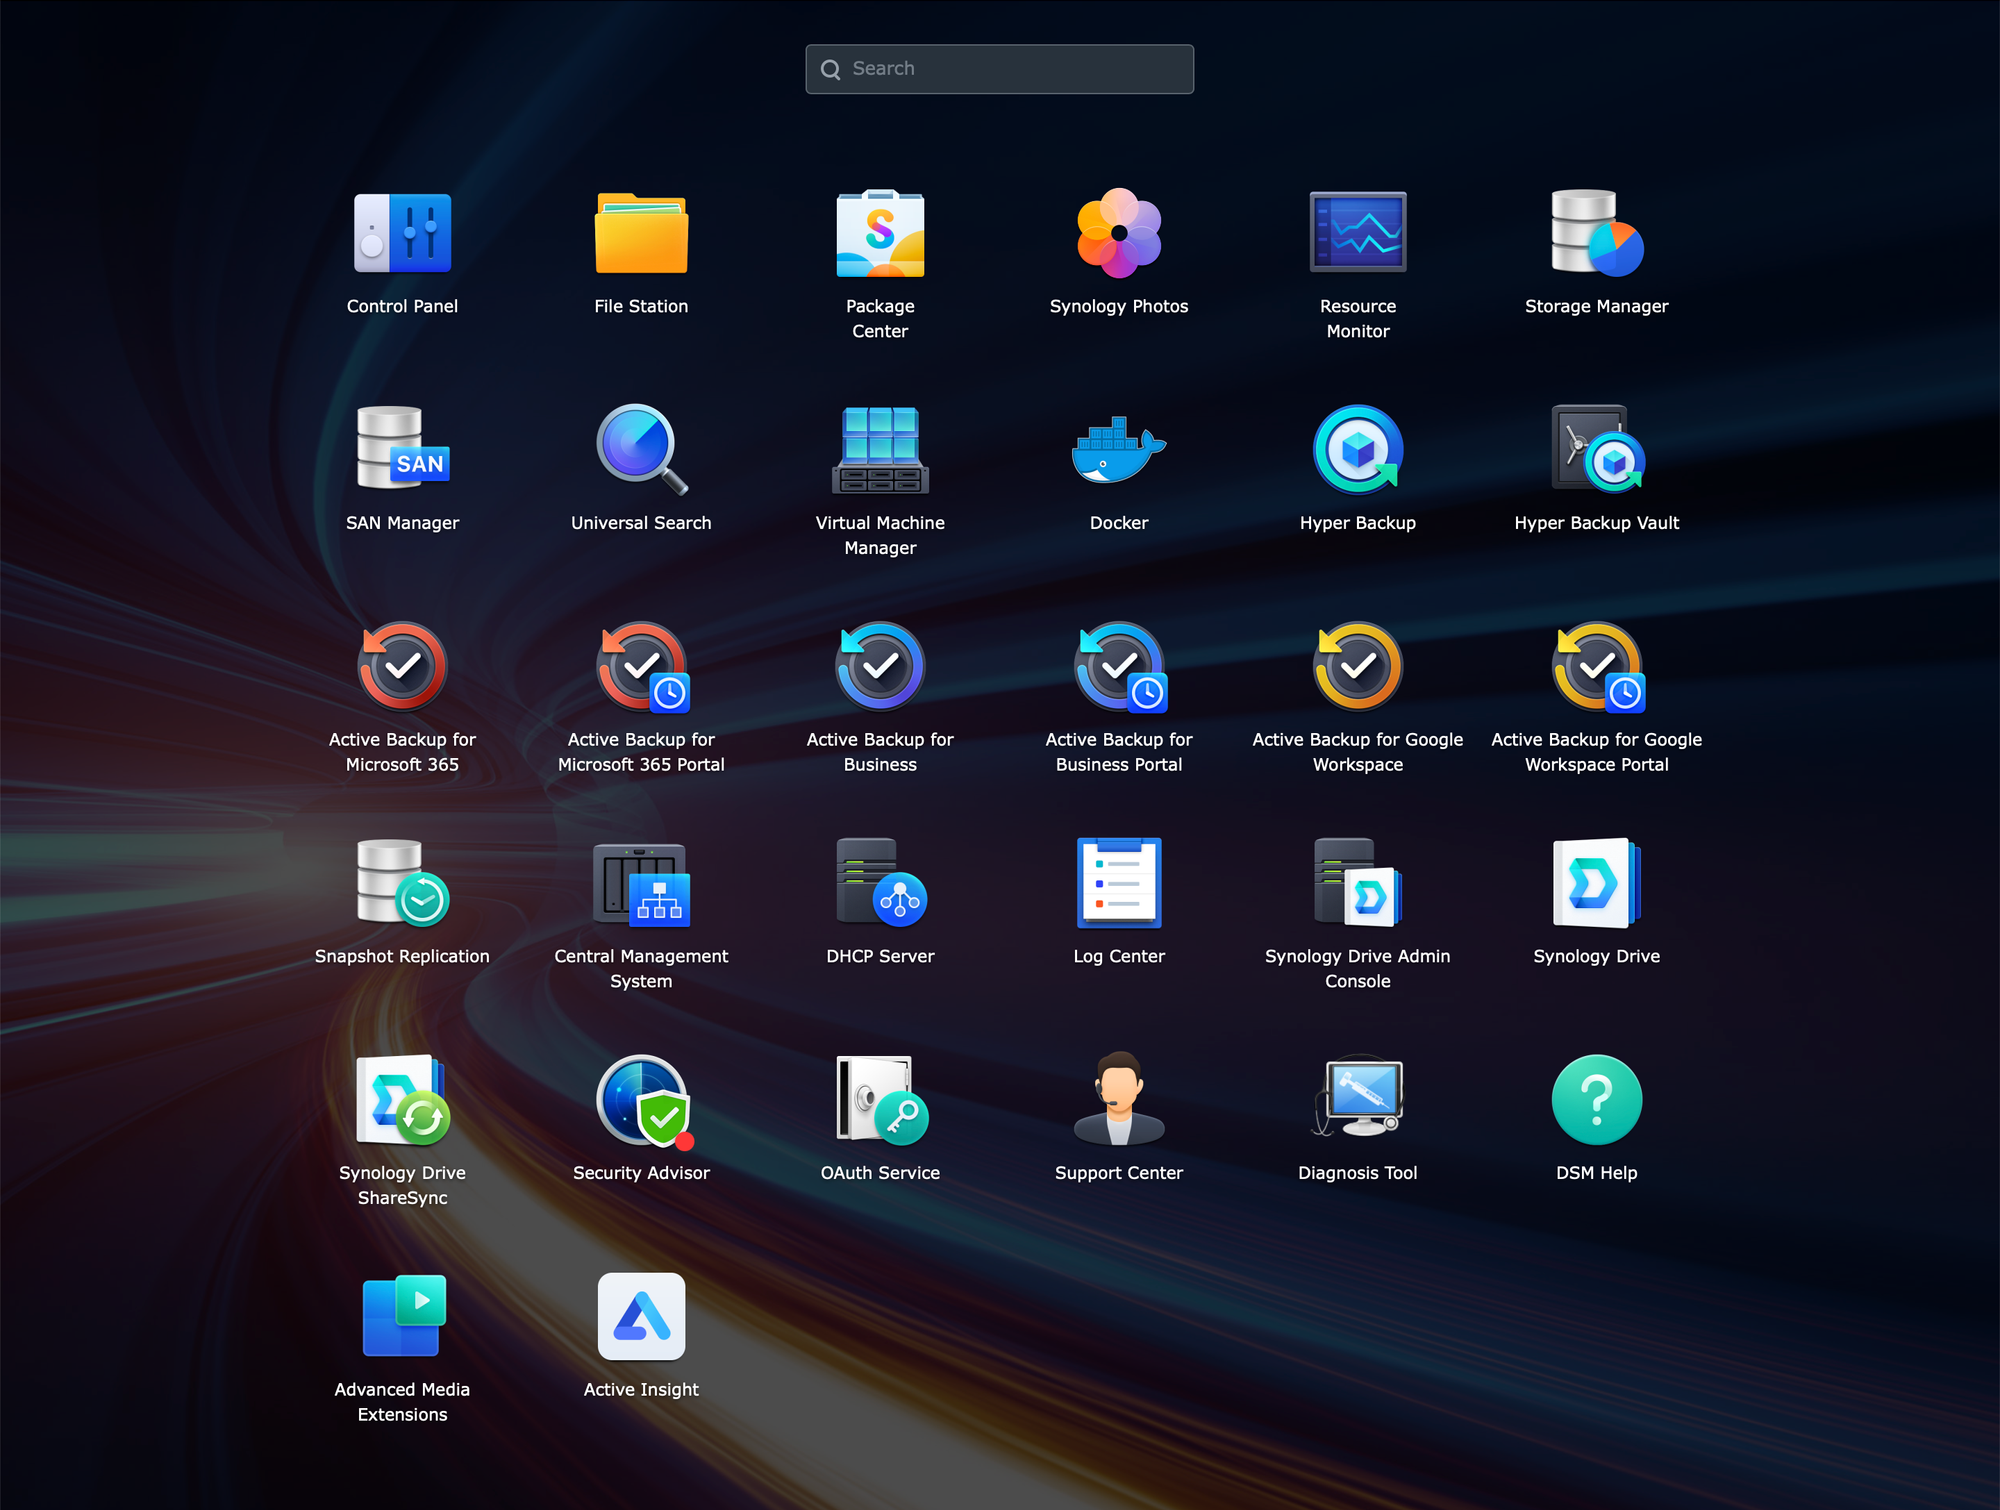Launch Central Management System

click(641, 883)
